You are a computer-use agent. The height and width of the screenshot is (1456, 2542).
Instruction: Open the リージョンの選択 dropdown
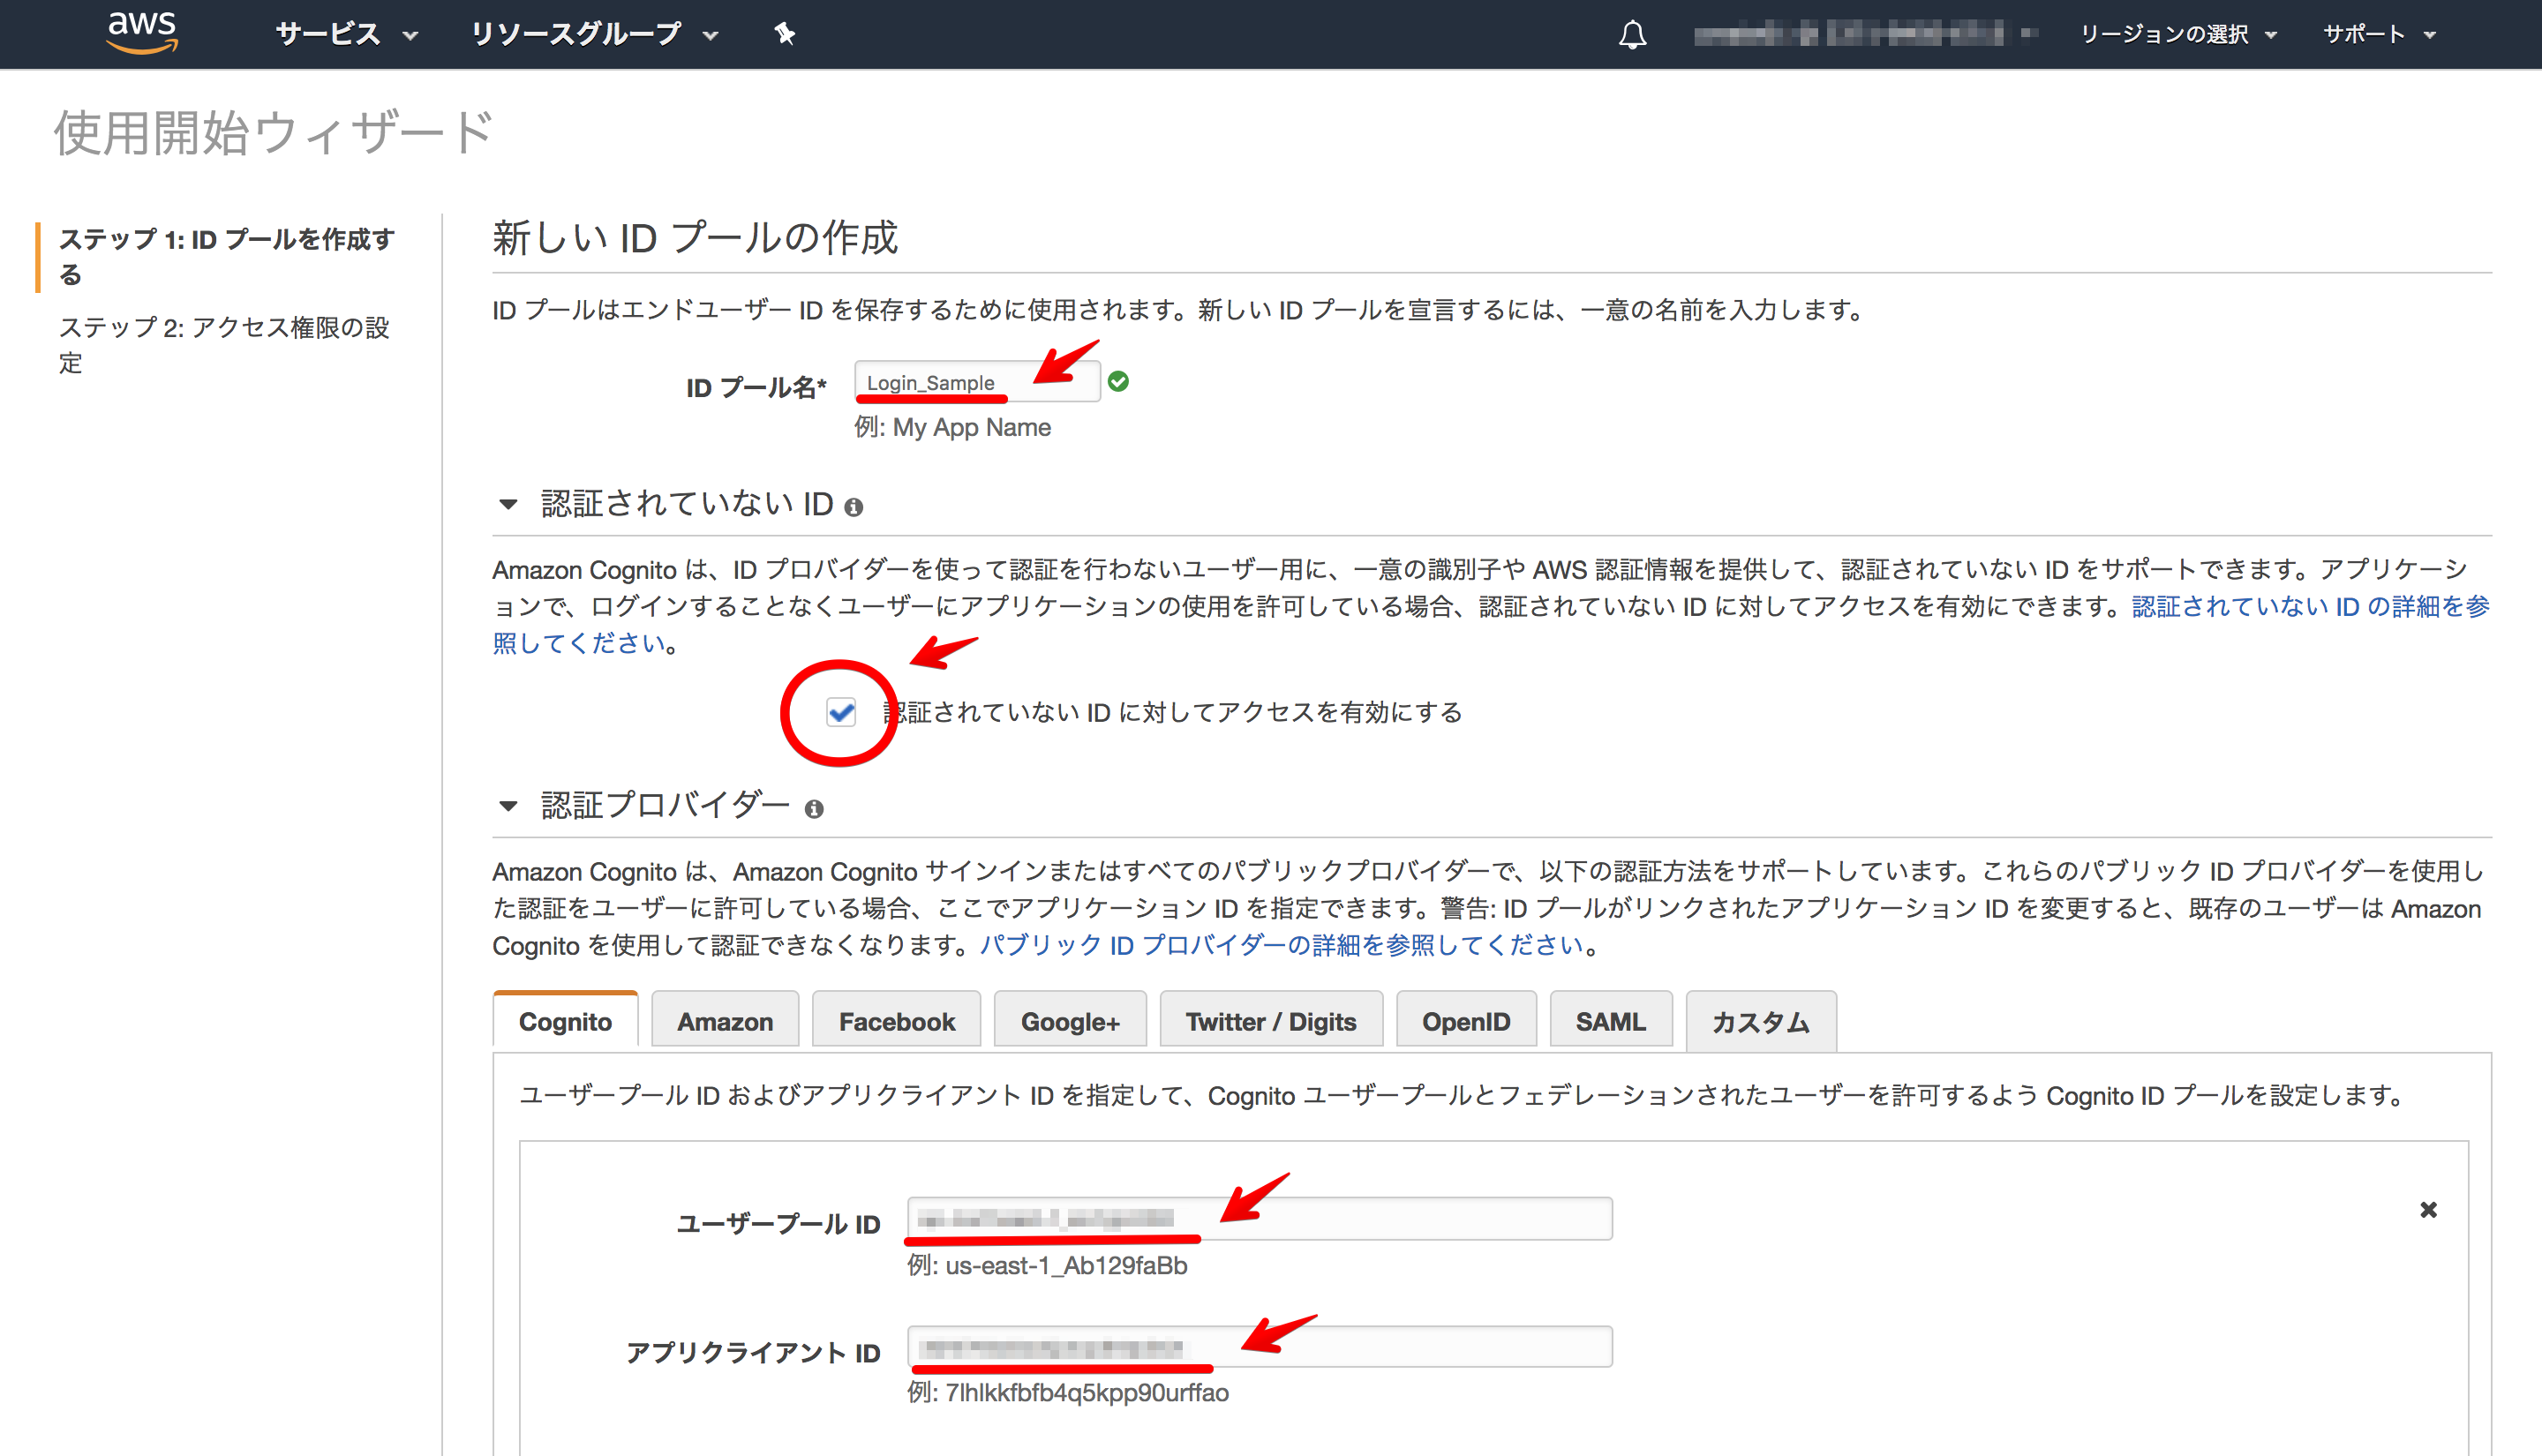tap(2178, 34)
